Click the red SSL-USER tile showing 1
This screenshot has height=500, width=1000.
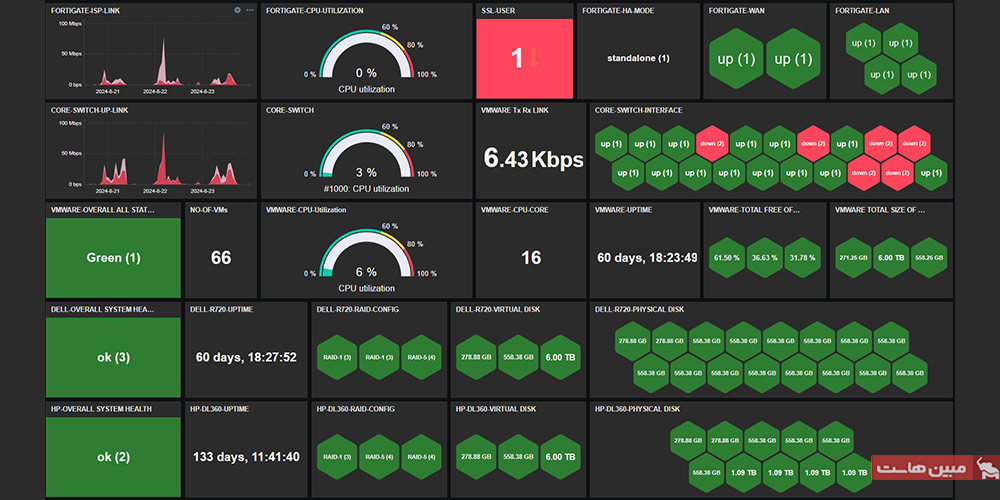[x=524, y=58]
